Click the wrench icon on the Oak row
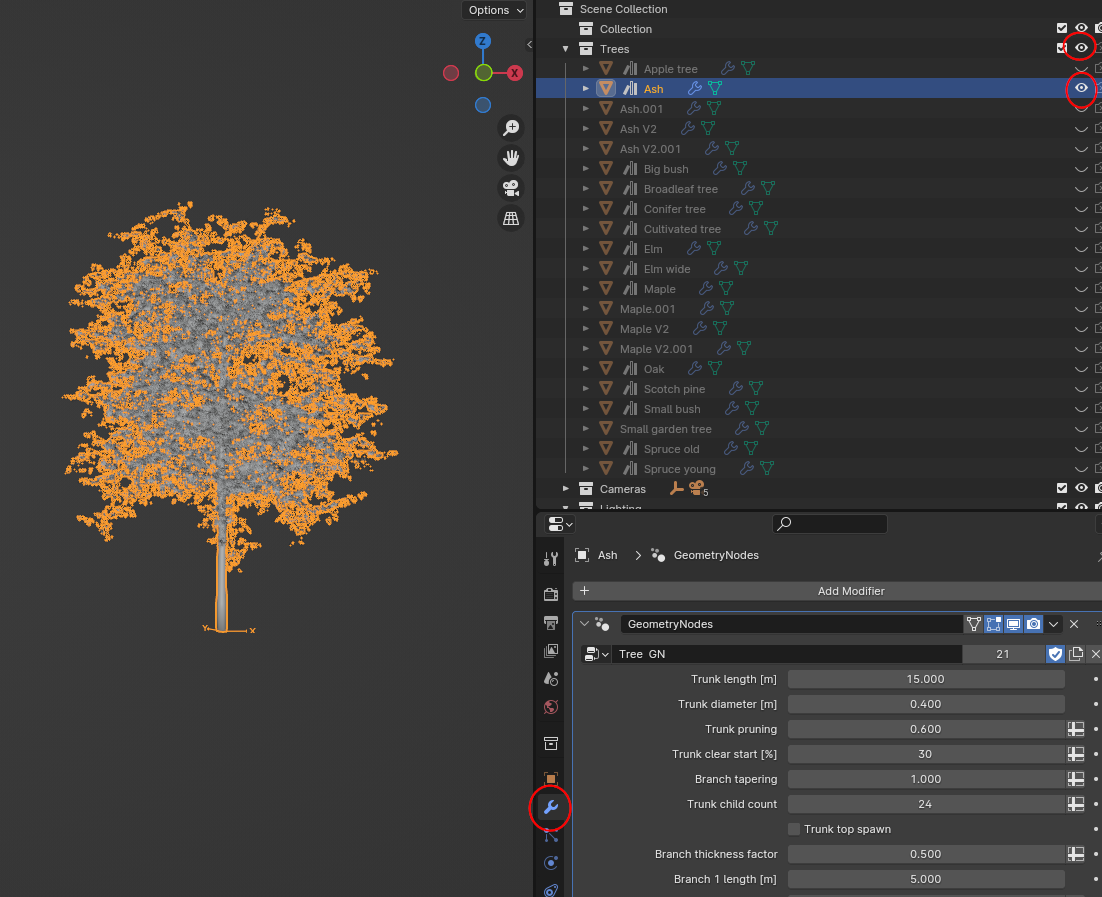Screen dimensions: 1102x897 coord(694,368)
